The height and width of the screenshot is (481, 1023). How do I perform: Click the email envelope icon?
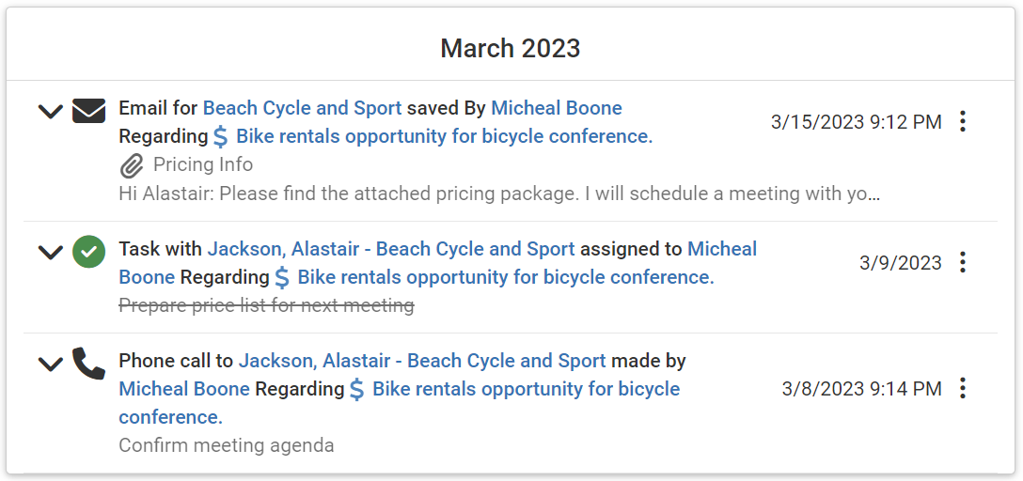pyautogui.click(x=89, y=110)
